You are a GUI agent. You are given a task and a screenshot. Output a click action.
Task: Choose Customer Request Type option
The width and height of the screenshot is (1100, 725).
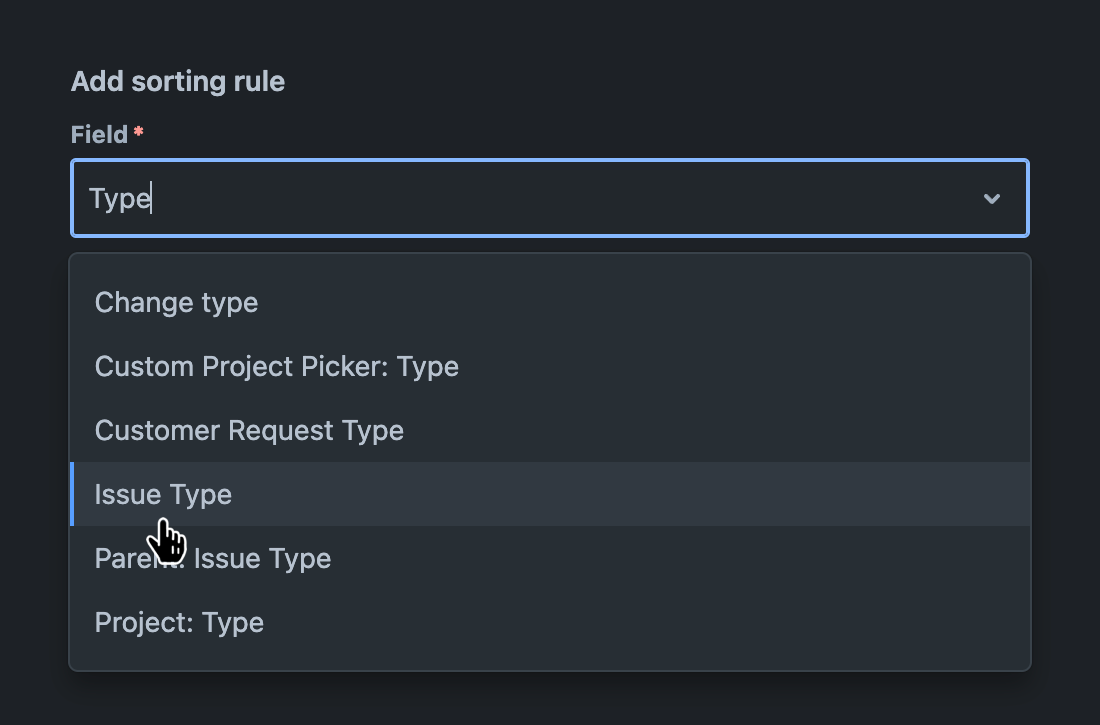pos(249,430)
